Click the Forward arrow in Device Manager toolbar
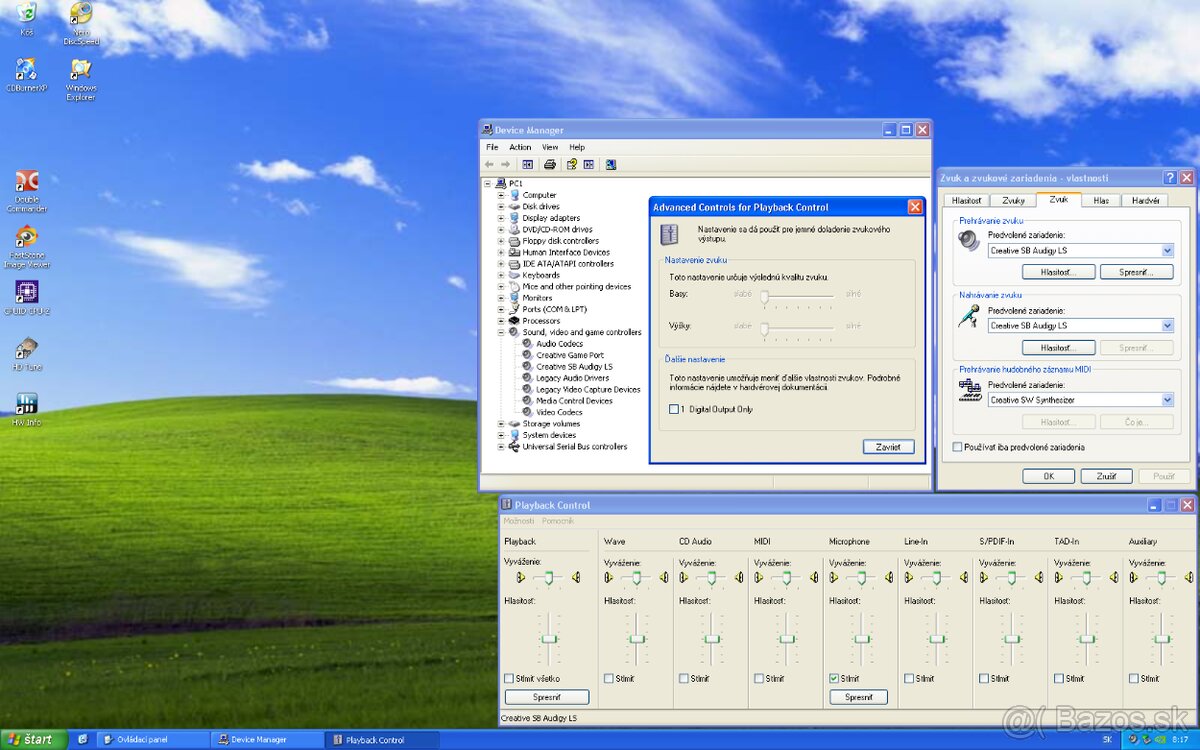Image resolution: width=1200 pixels, height=750 pixels. tap(505, 164)
